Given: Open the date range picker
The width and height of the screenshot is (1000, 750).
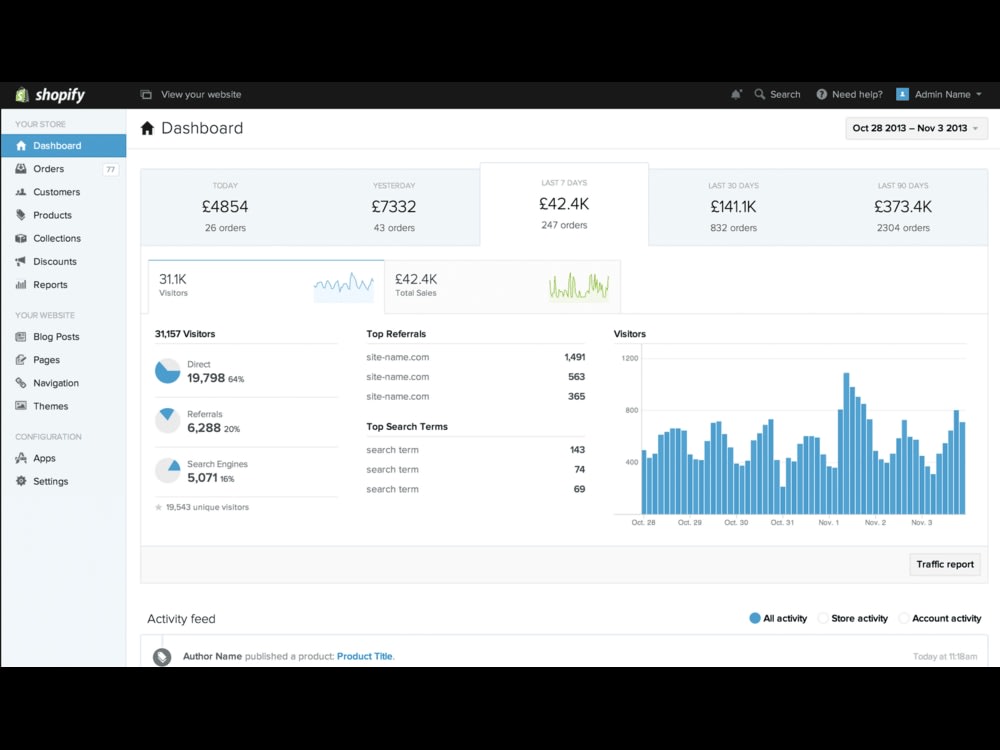Looking at the screenshot, I should (x=915, y=128).
